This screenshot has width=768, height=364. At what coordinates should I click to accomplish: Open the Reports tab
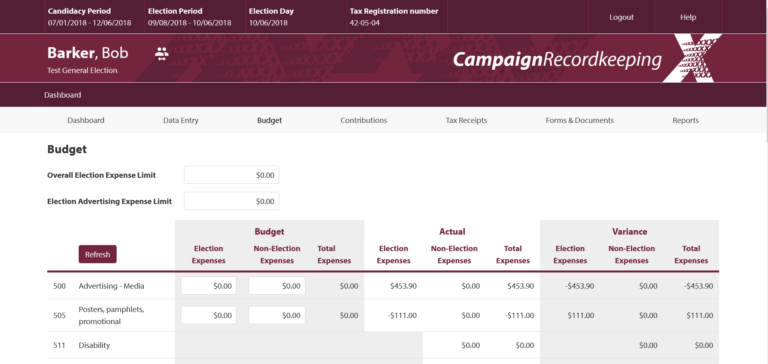[685, 120]
